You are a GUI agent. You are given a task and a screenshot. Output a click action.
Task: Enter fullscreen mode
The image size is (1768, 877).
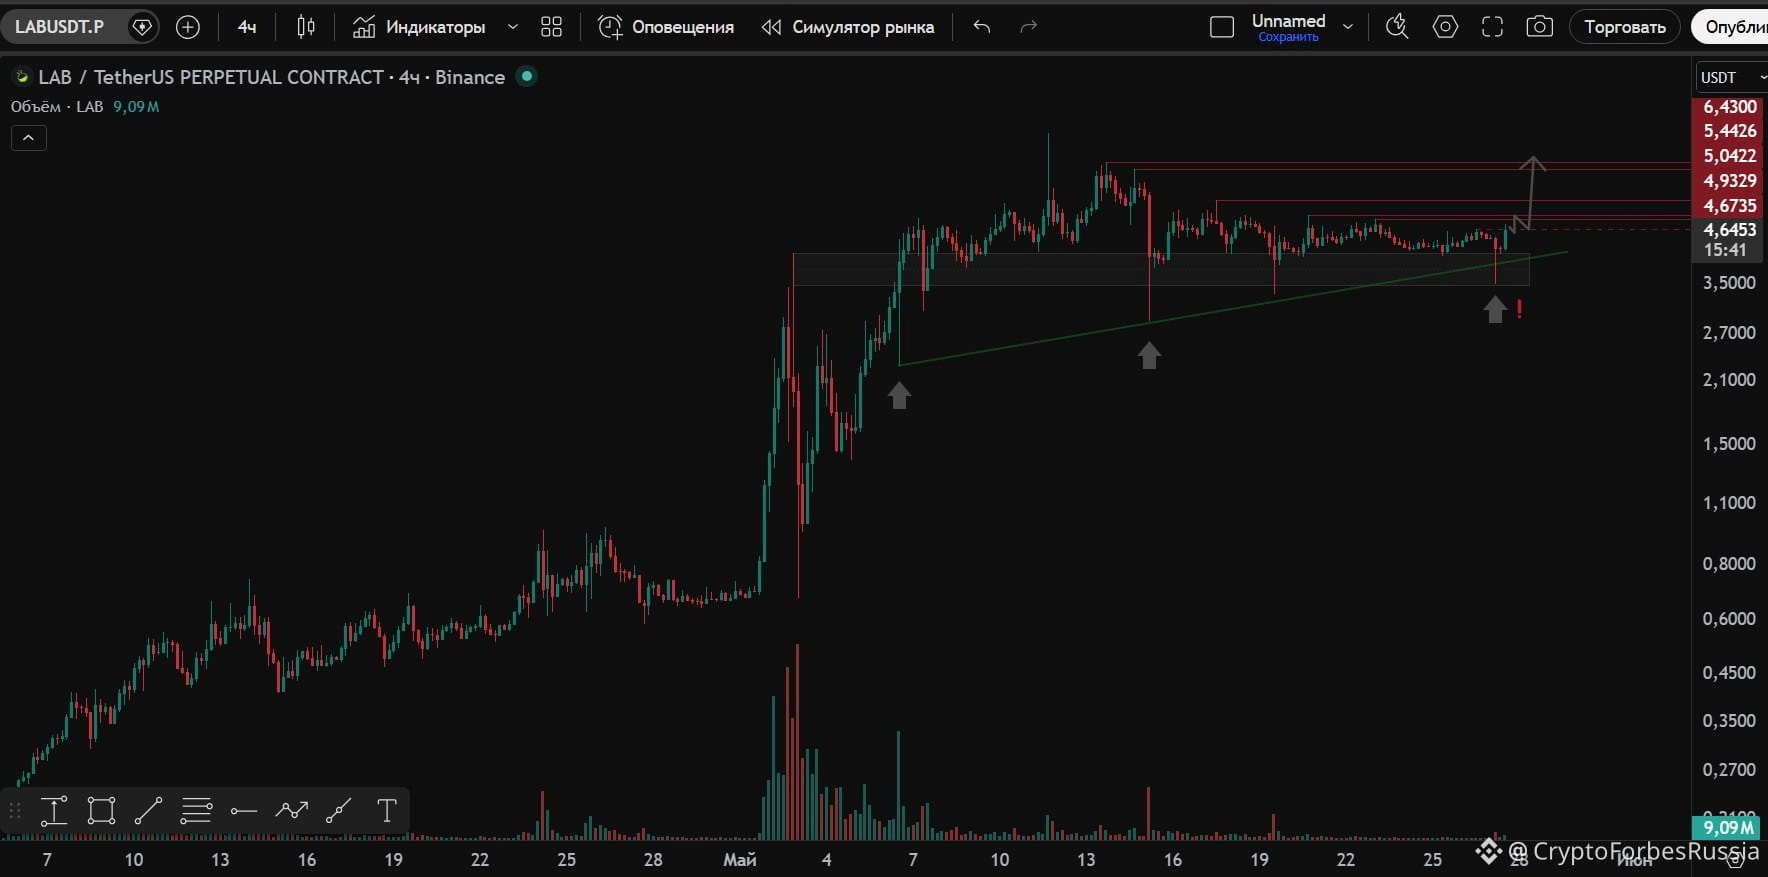pyautogui.click(x=1492, y=27)
